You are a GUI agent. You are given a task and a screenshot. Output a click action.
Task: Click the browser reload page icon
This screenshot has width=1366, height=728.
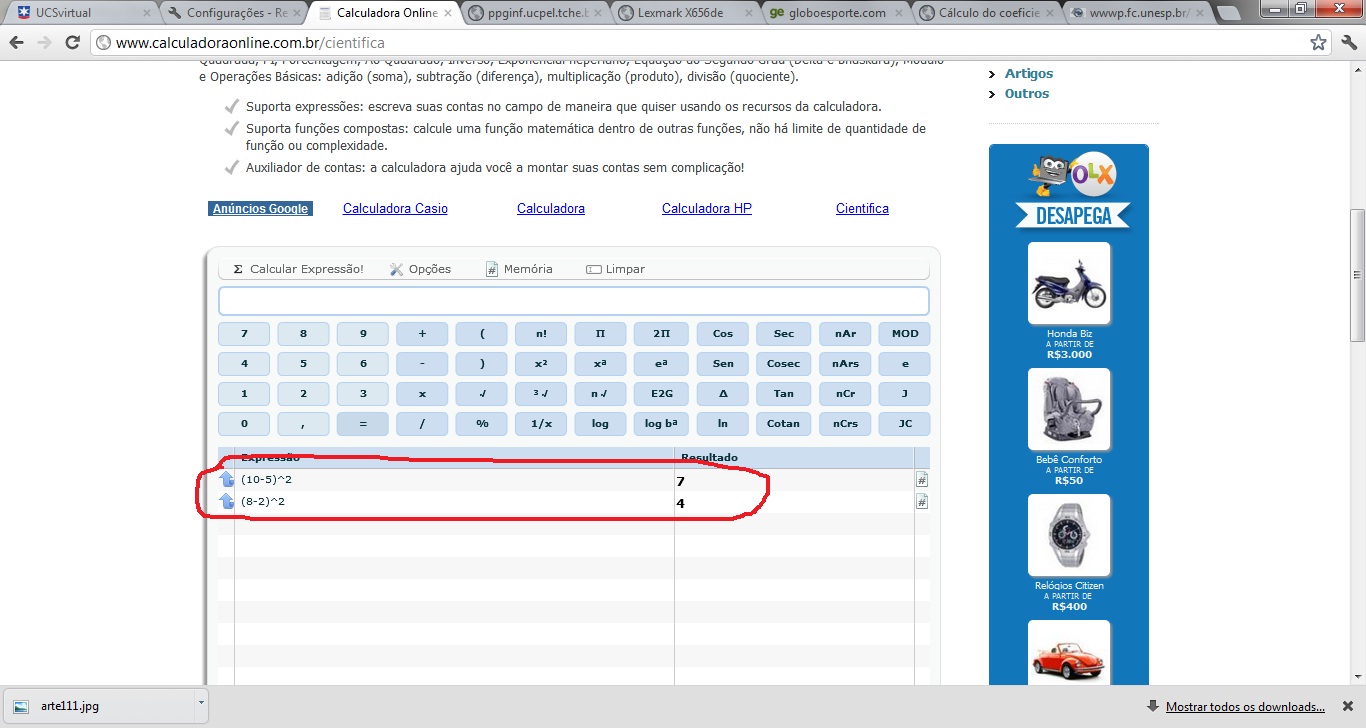72,43
